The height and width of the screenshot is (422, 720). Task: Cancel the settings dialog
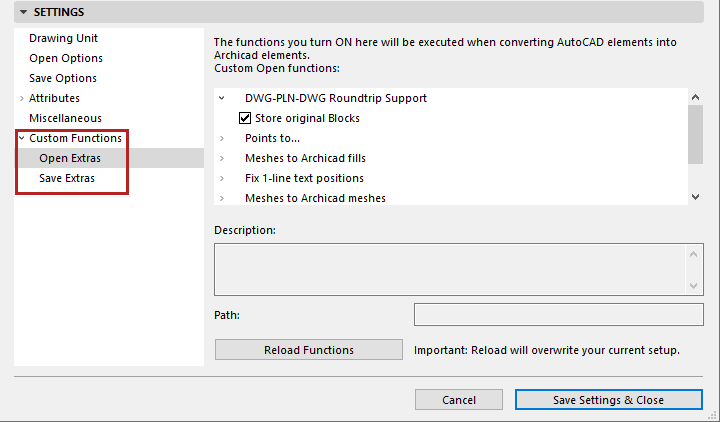459,400
